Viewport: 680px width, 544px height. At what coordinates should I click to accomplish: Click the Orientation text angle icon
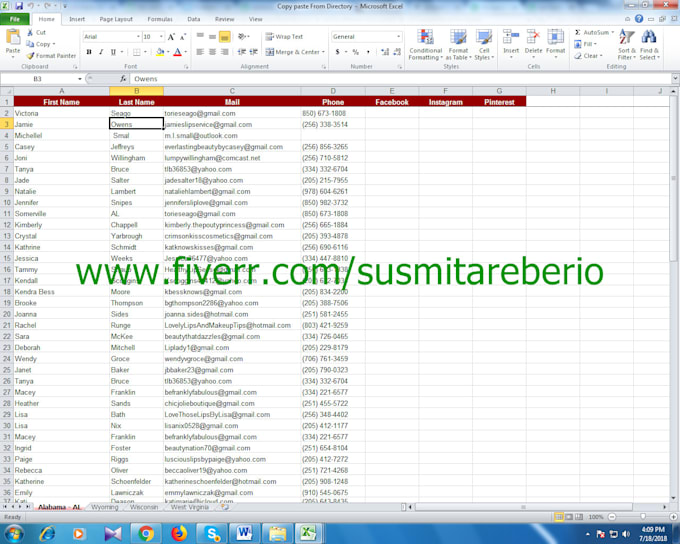(242, 36)
